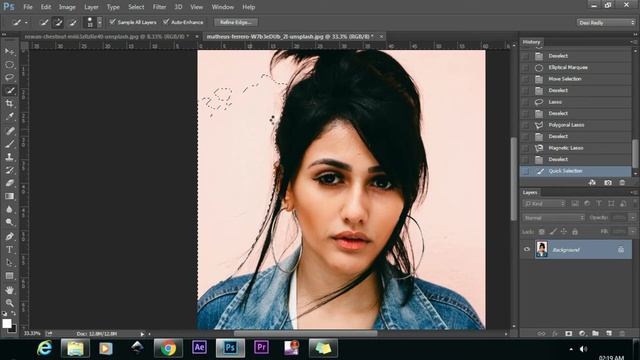Open After Effects from the taskbar
This screenshot has width=640, height=360.
(199, 347)
